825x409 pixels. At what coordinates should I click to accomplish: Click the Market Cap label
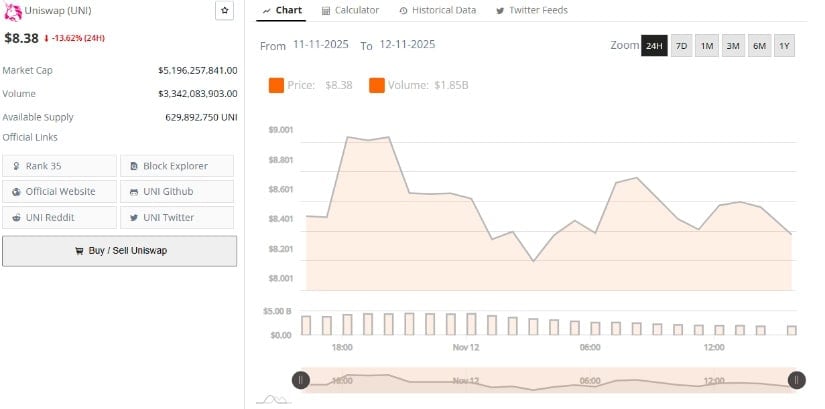click(x=27, y=70)
